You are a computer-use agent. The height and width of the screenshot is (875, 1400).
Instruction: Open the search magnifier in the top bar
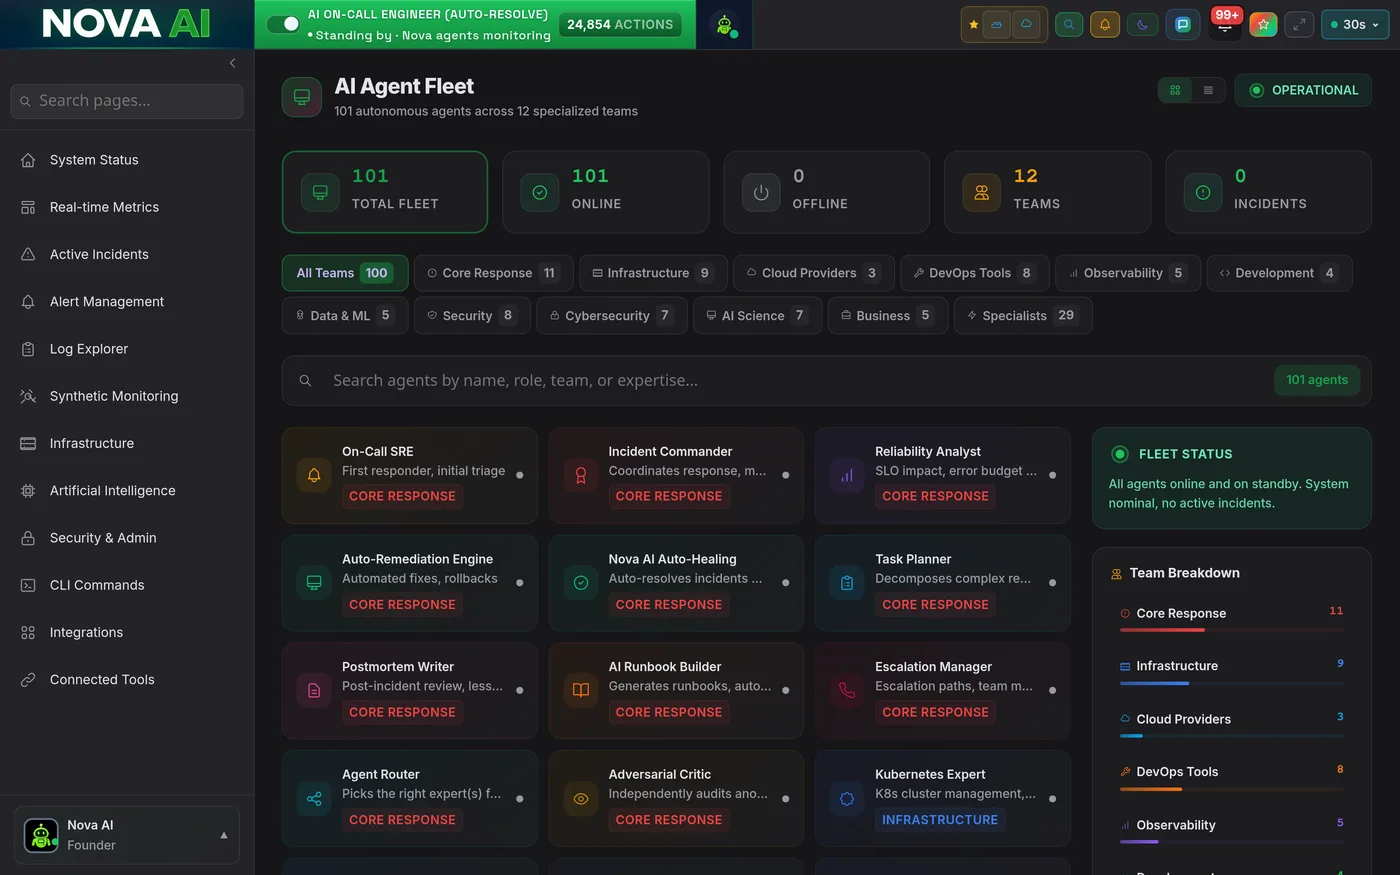(1069, 25)
